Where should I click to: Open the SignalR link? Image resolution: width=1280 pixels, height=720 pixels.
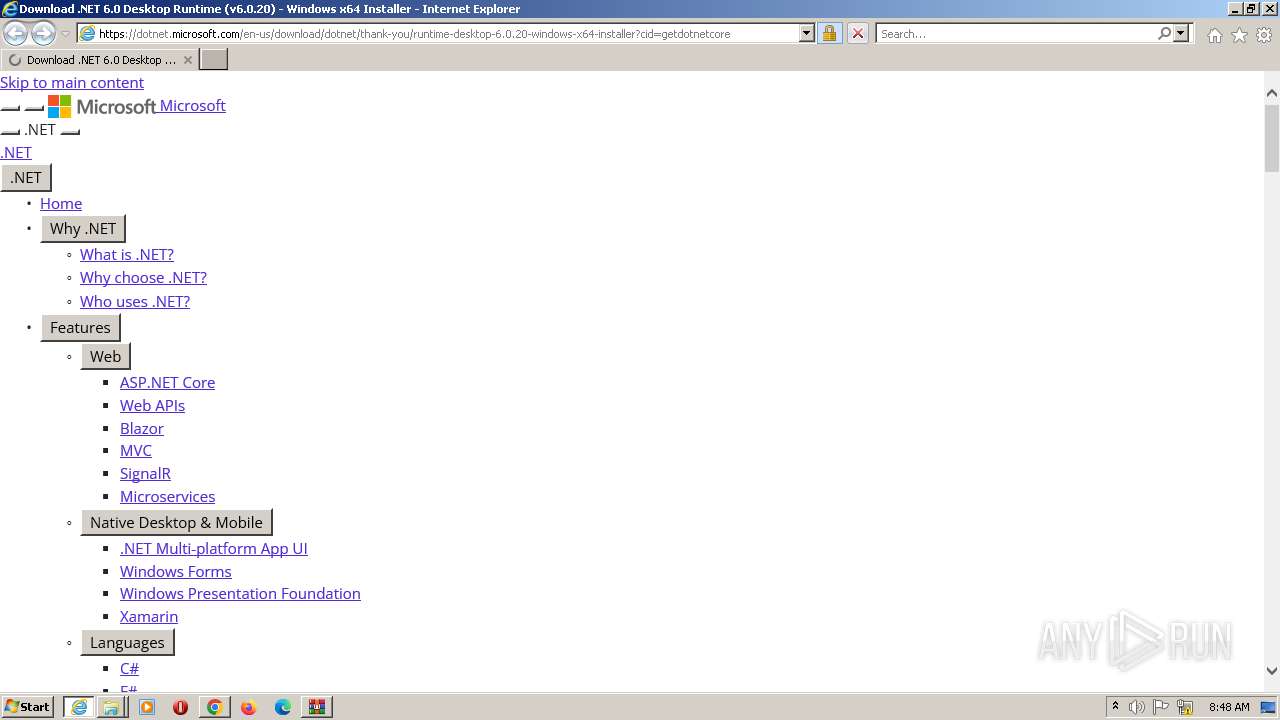pos(145,474)
